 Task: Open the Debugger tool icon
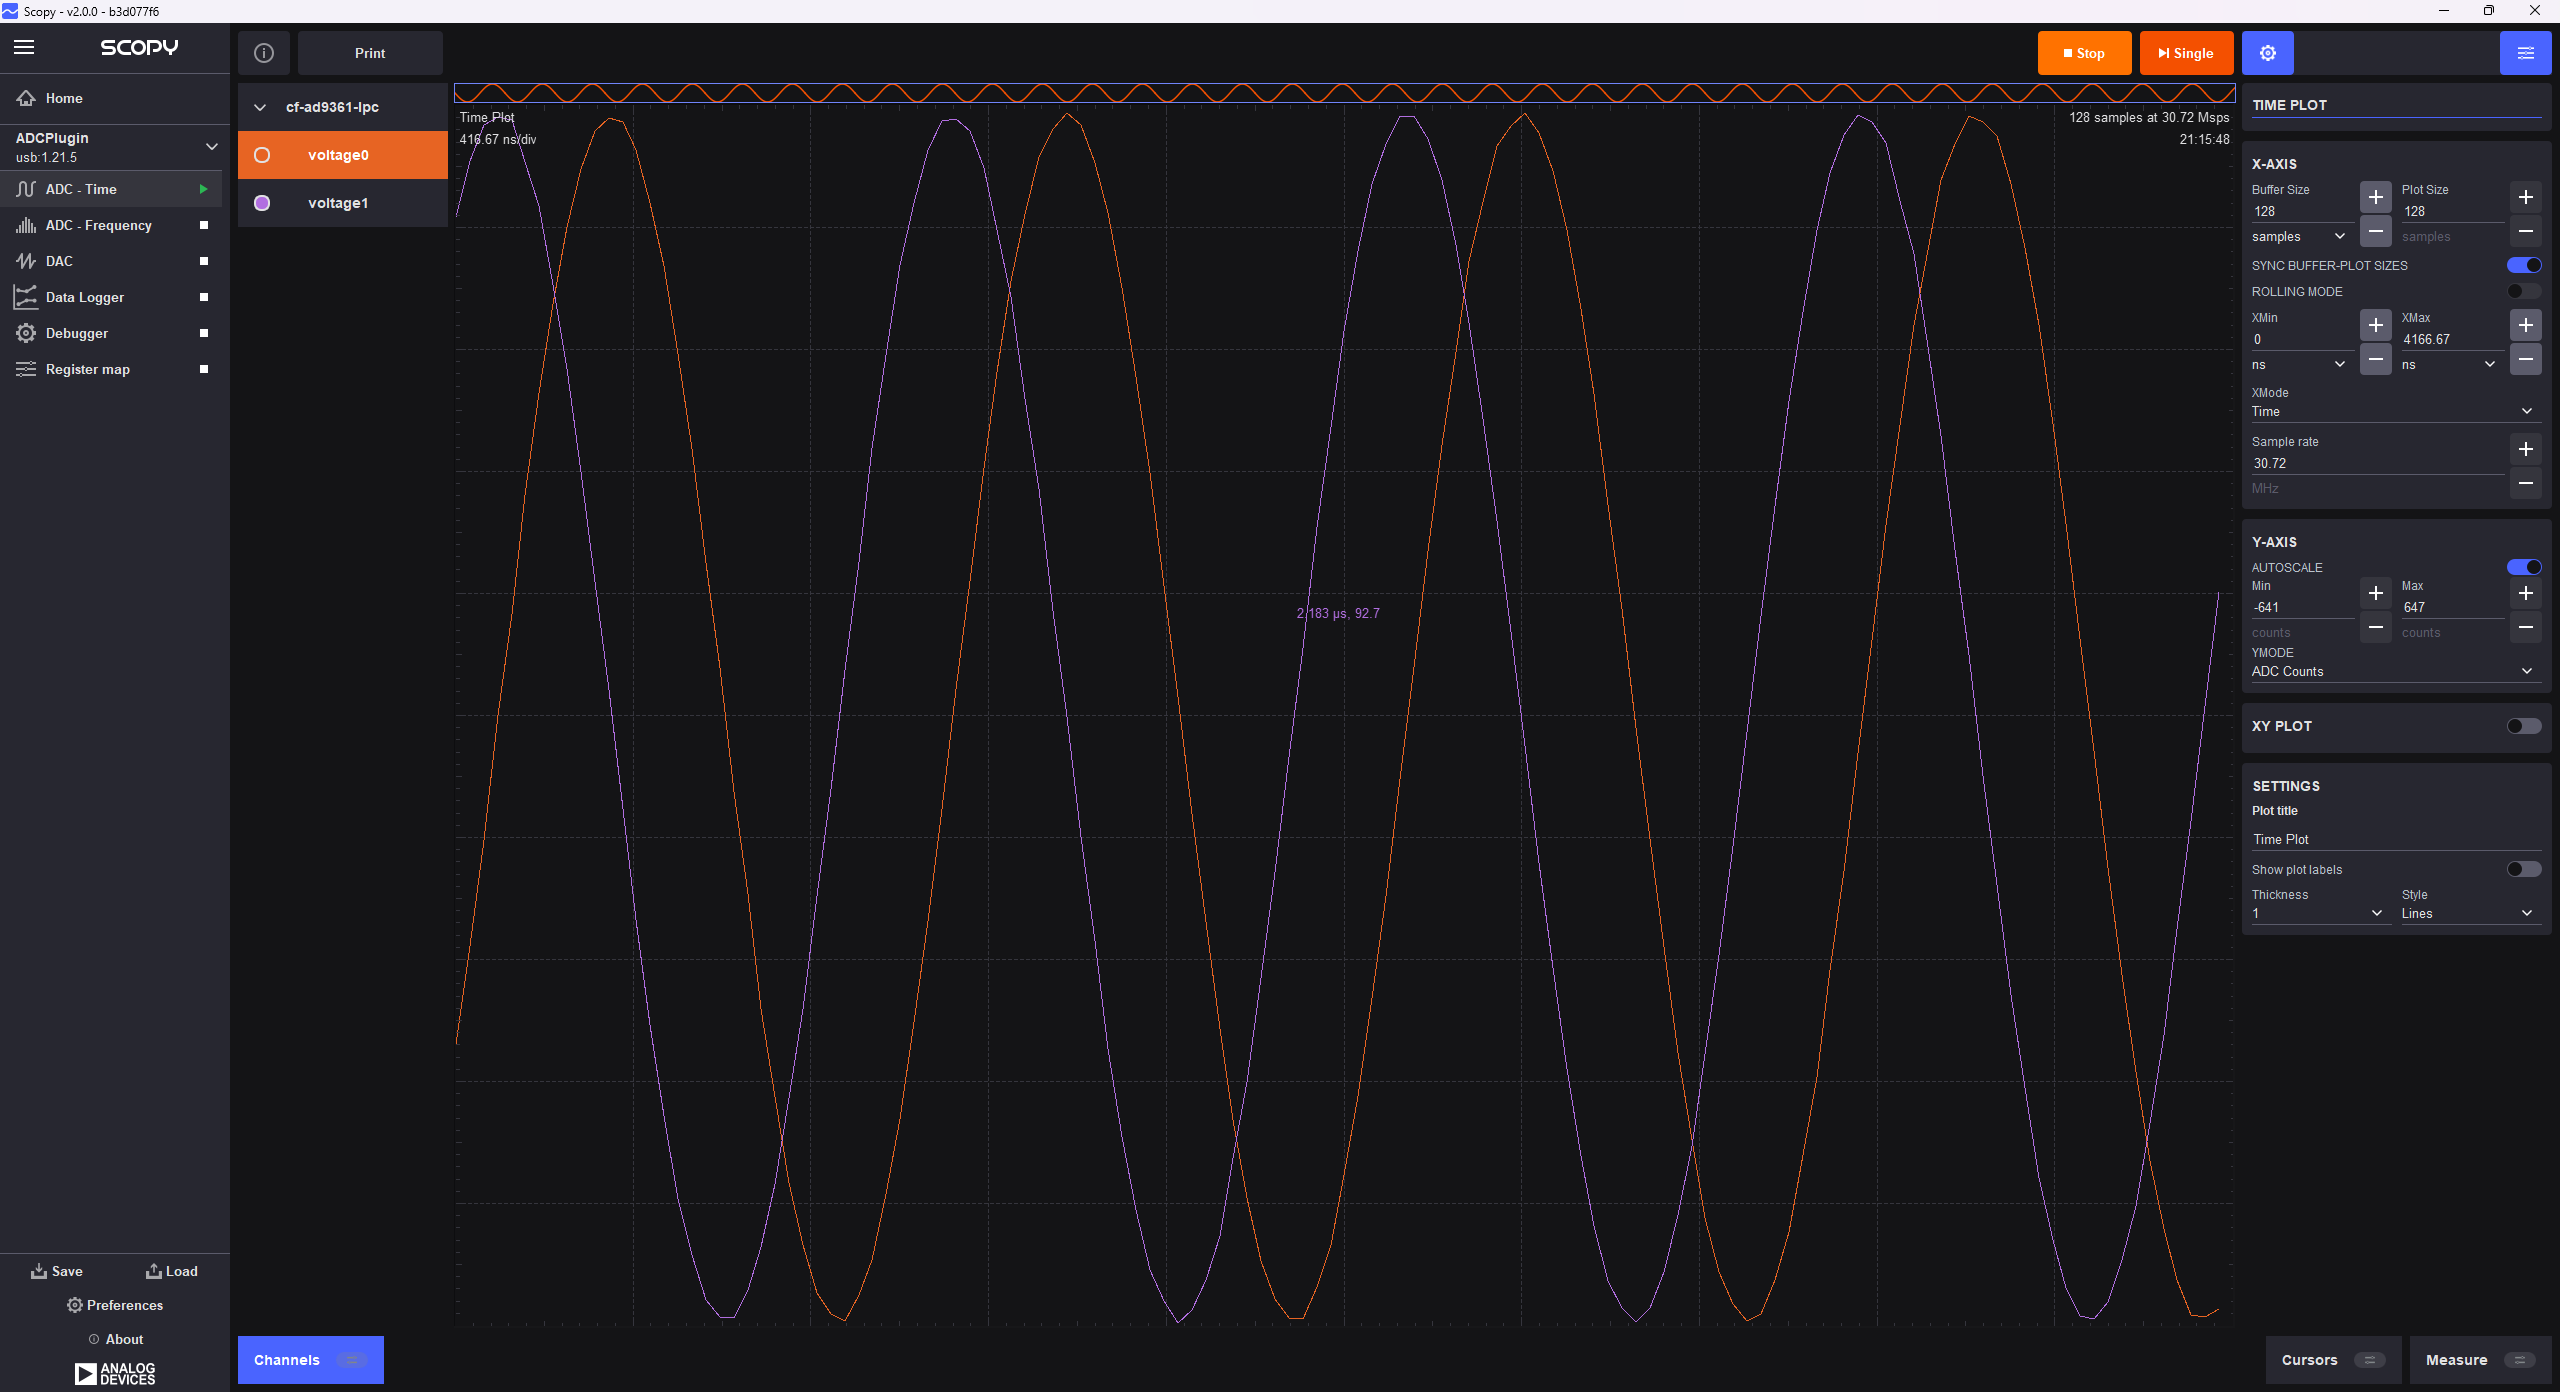[26, 333]
